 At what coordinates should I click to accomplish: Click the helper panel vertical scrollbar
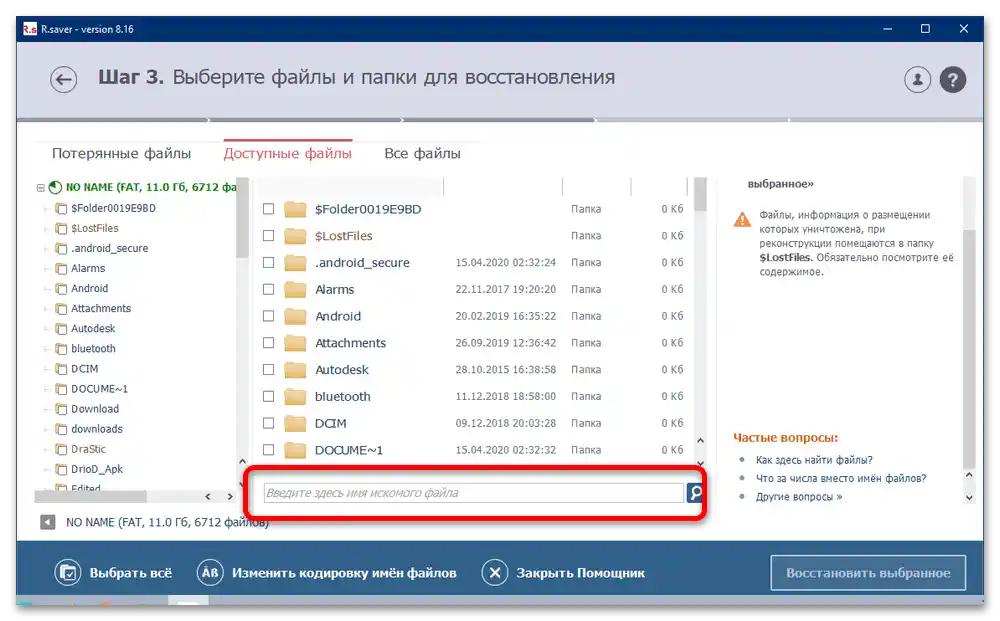click(969, 347)
